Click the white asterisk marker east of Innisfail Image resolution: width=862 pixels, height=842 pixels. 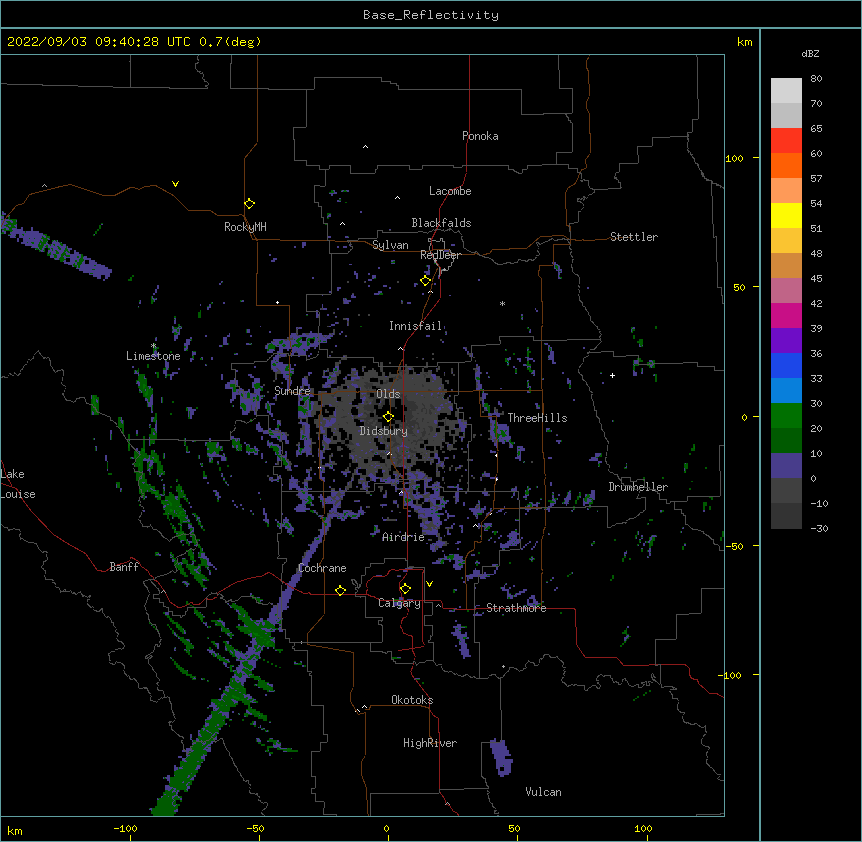tap(502, 303)
